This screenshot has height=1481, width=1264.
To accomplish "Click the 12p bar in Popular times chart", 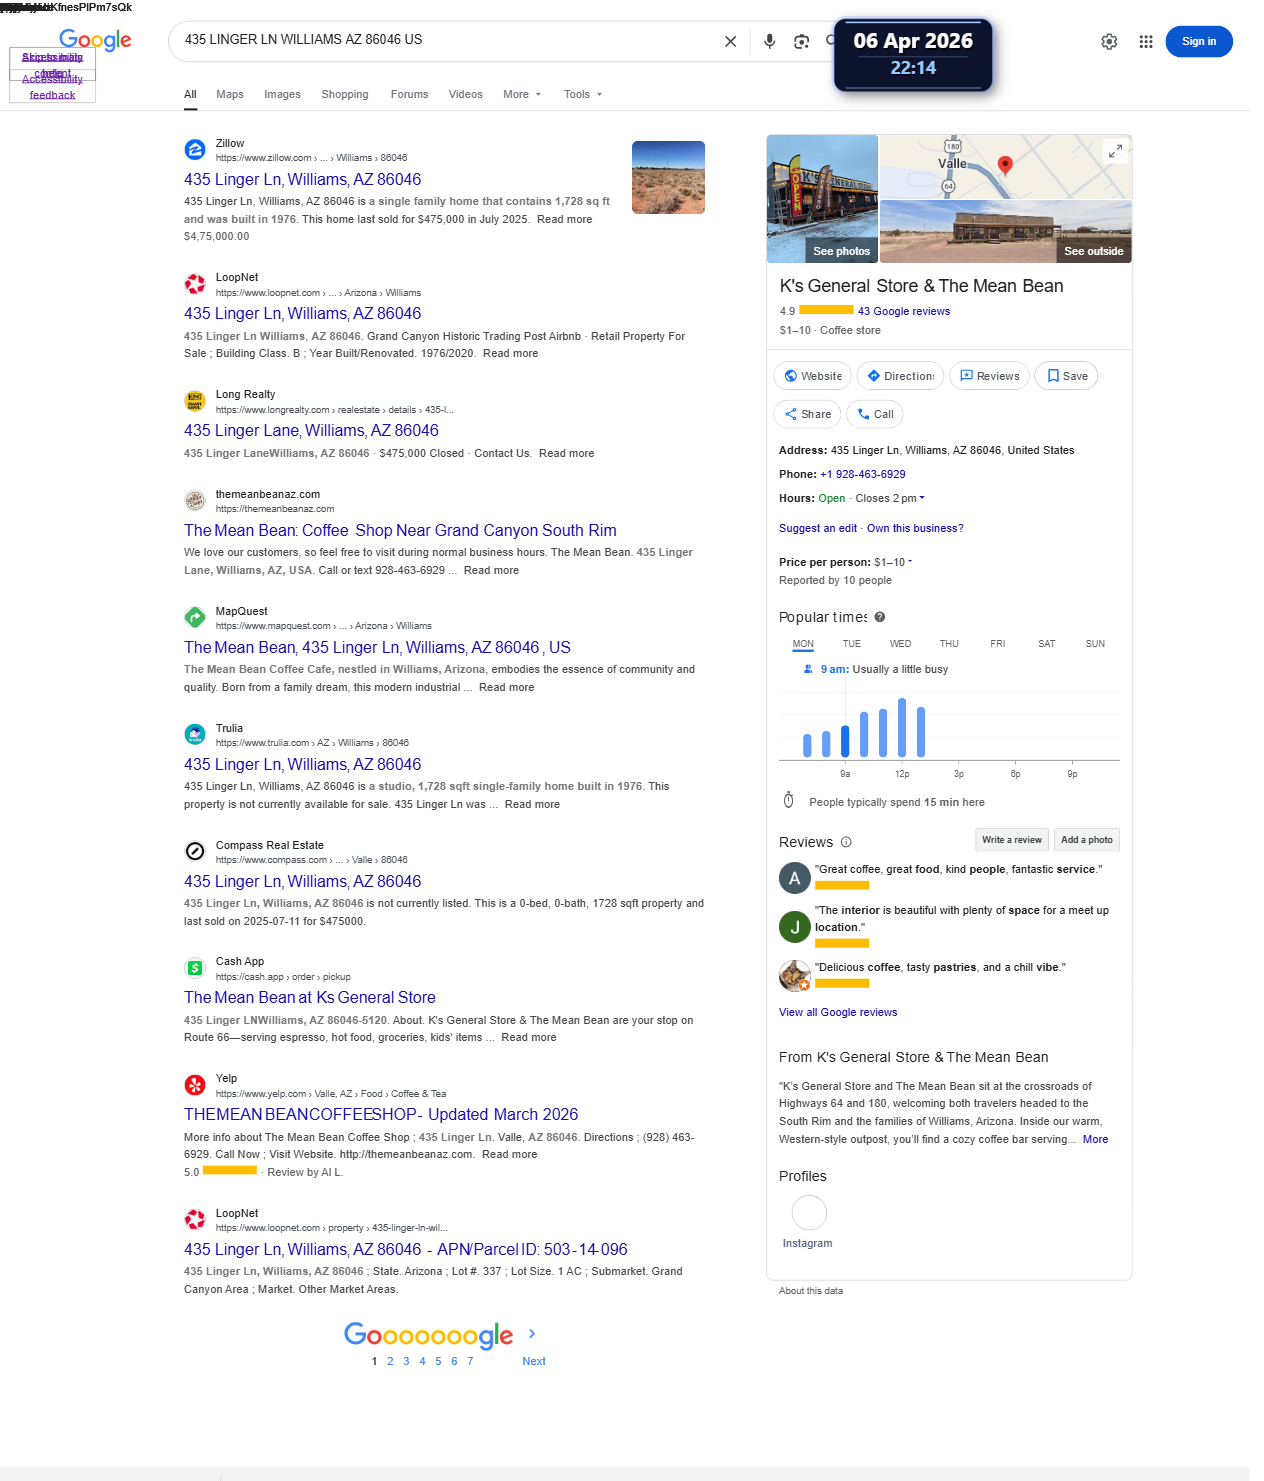I will click(902, 727).
